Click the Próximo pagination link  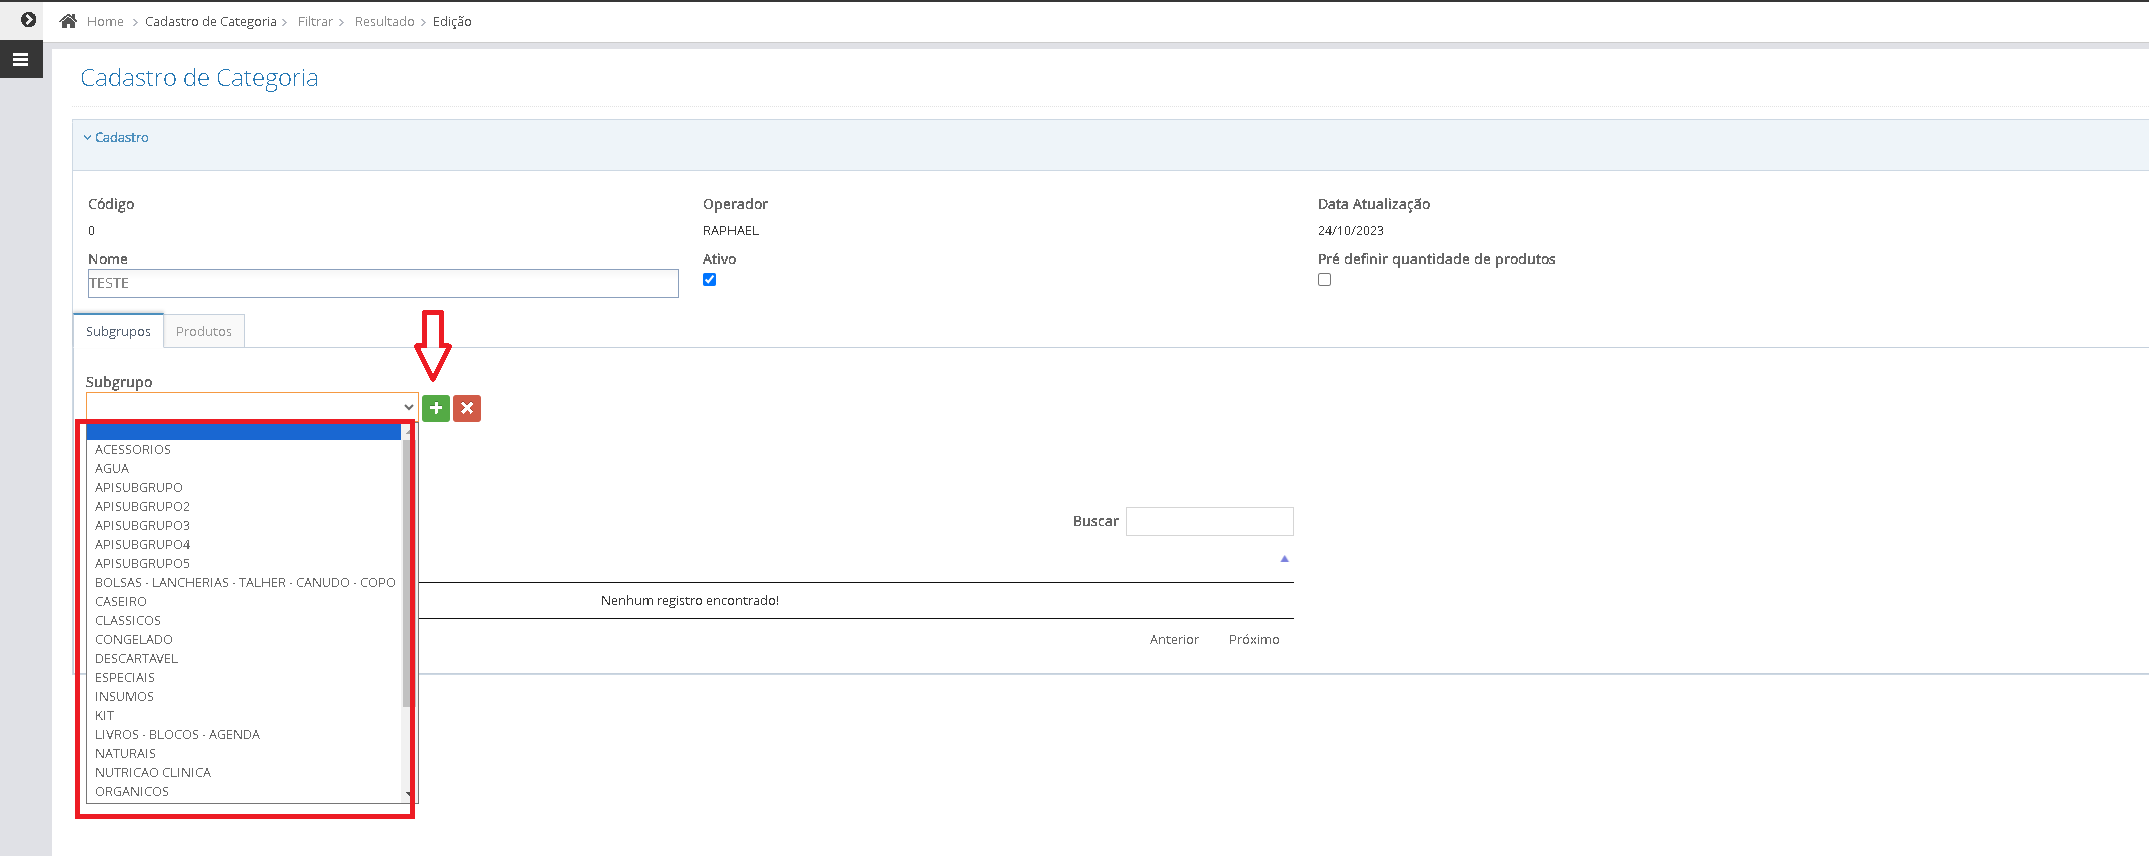coord(1254,640)
